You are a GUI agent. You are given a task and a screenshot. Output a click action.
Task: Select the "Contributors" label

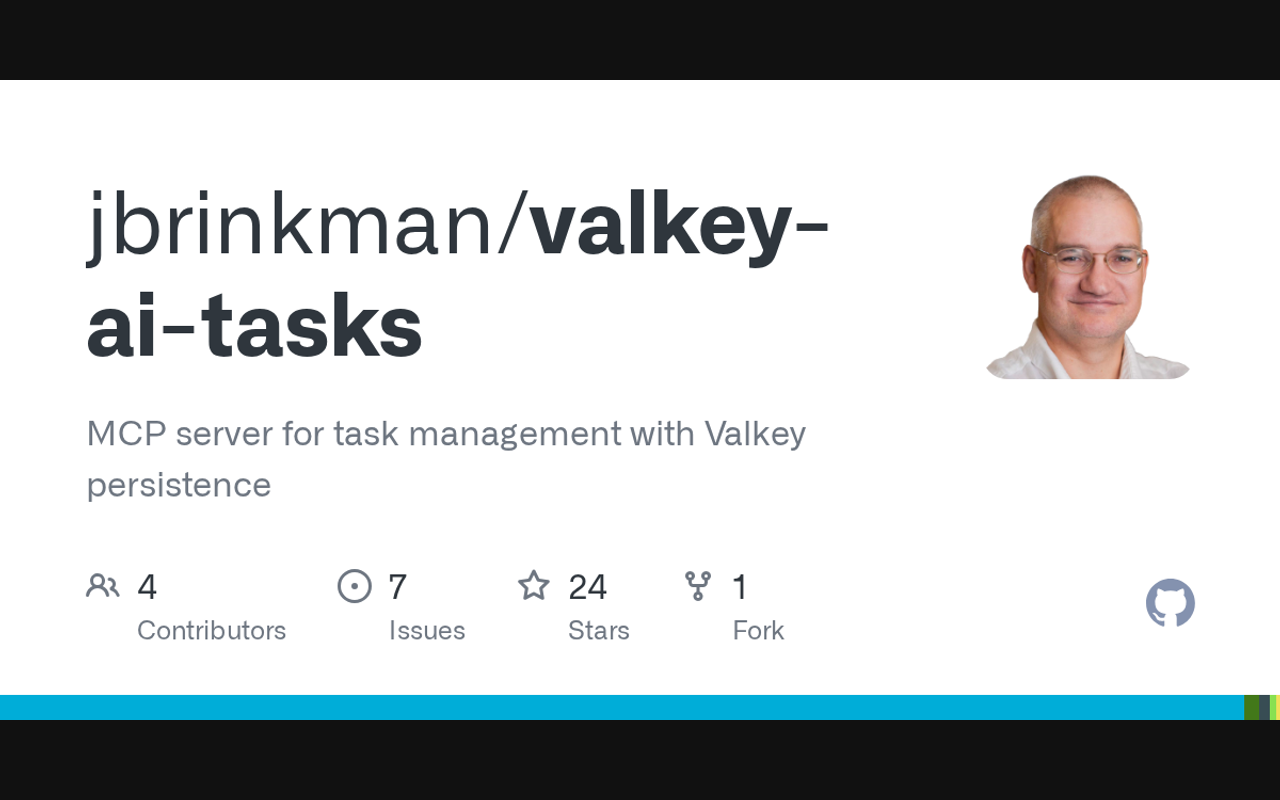[211, 631]
